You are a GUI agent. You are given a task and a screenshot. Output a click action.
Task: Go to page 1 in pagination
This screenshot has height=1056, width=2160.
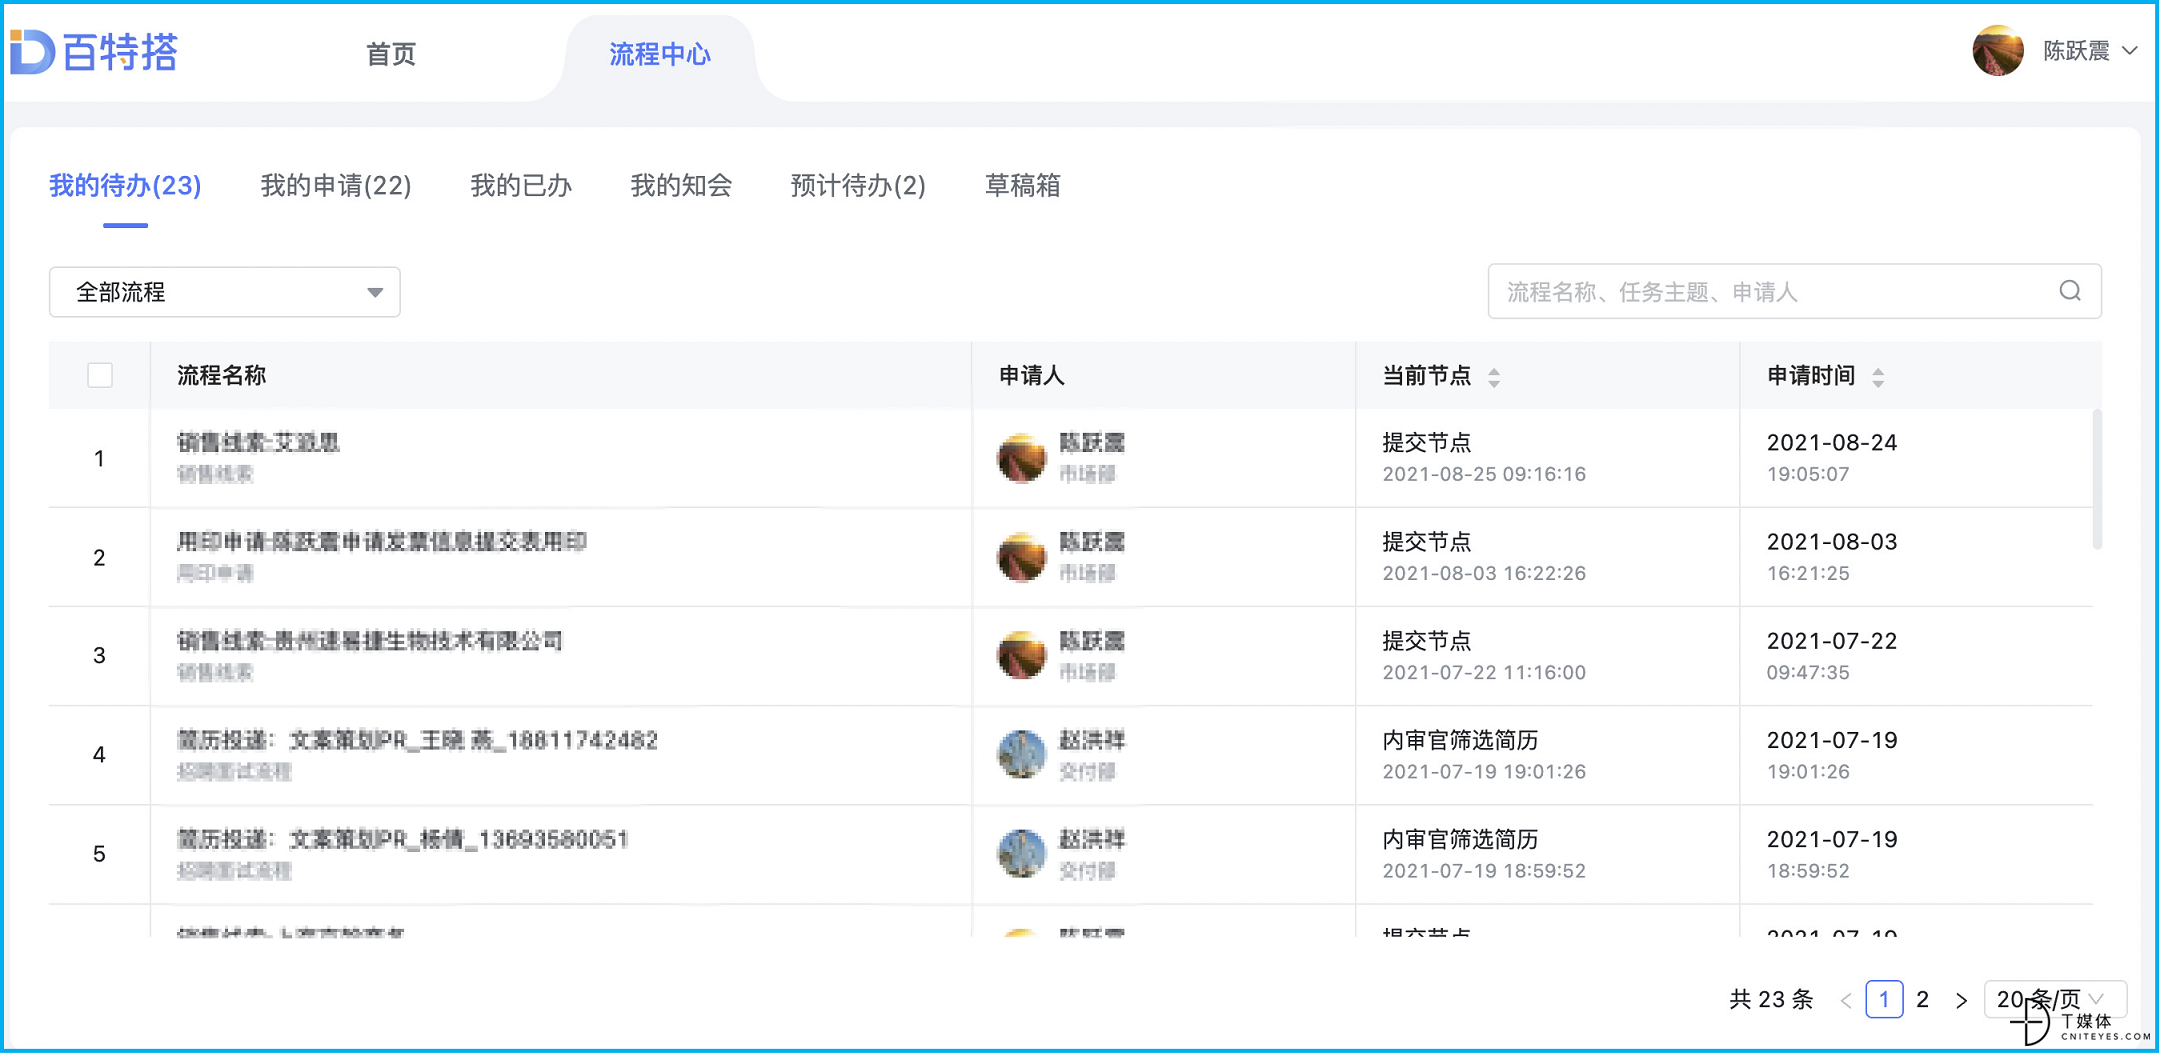tap(1884, 999)
